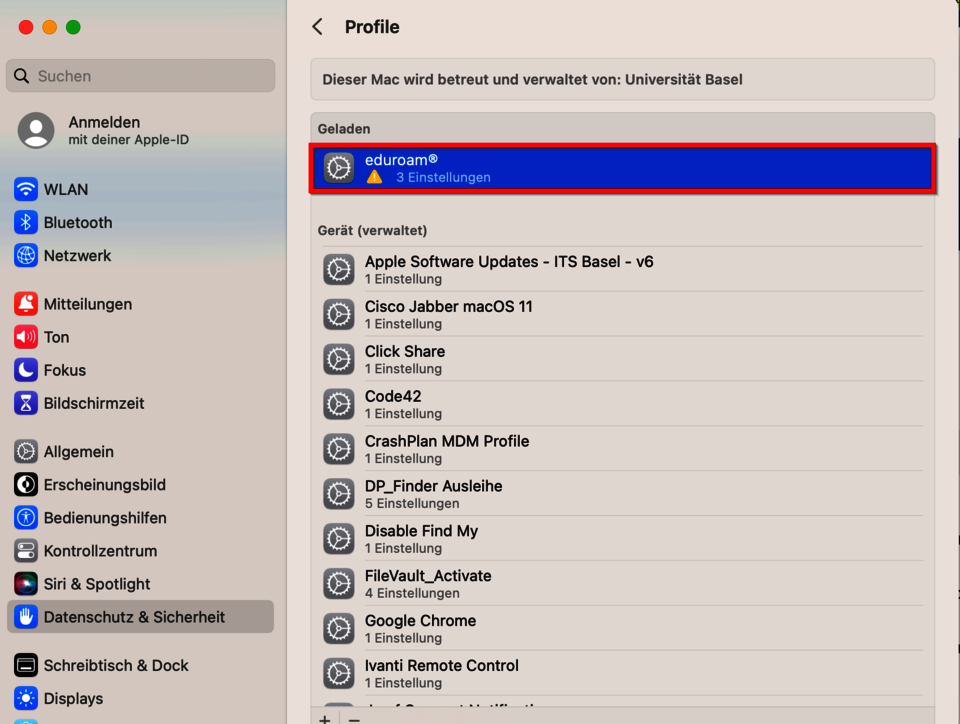Viewport: 960px width, 724px height.
Task: Click the Suchen search field
Action: (x=140, y=76)
